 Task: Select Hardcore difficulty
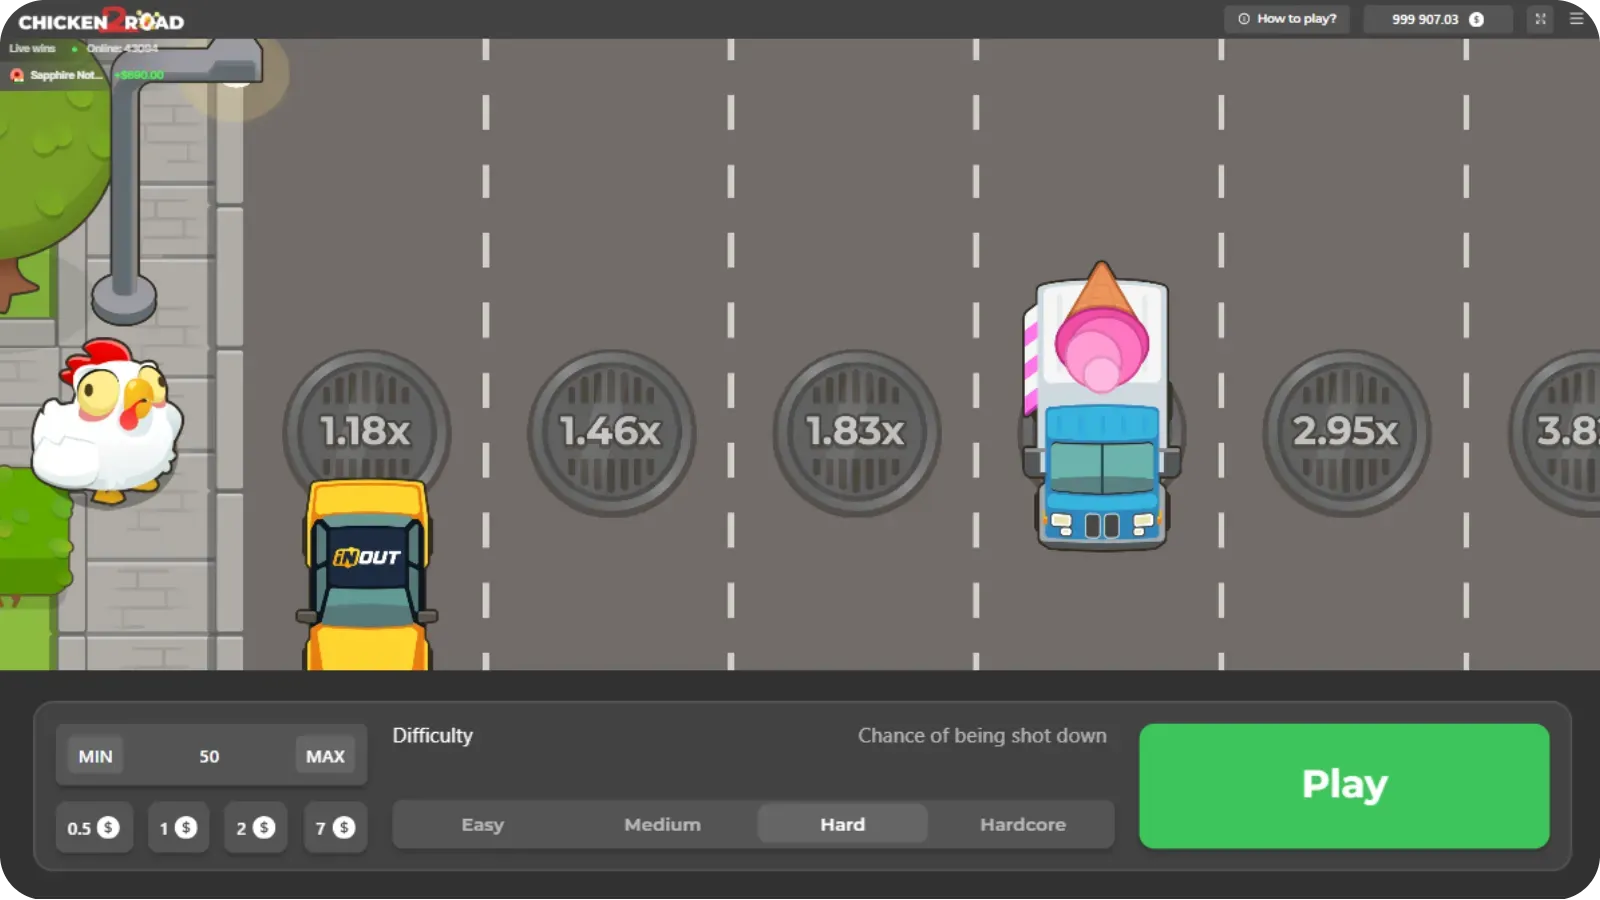[x=1023, y=825]
